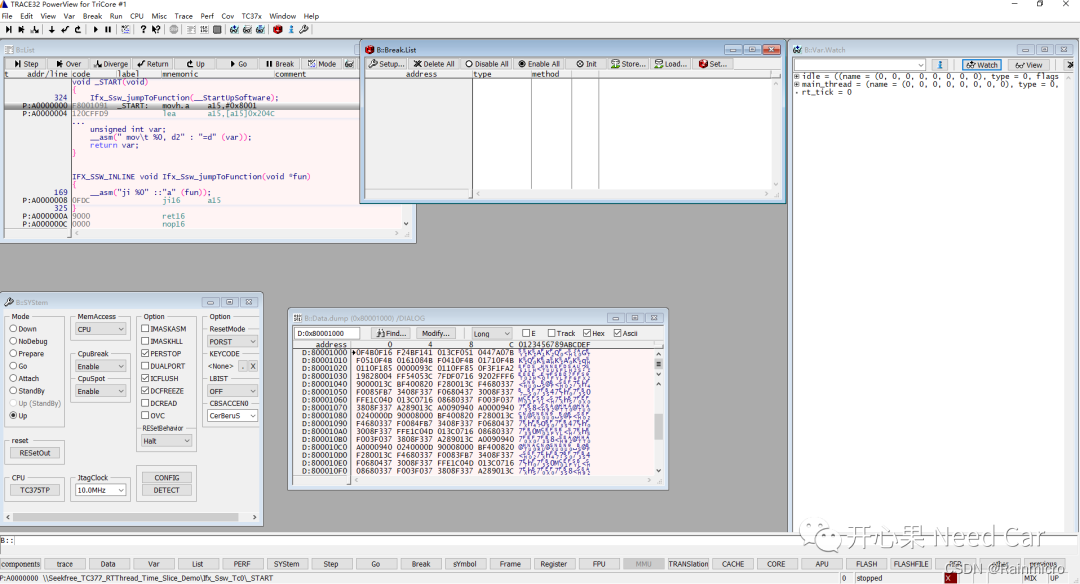Screen dimensions: 1080x584
Task: Click the Return icon in B::List toolbar
Action: click(x=155, y=64)
